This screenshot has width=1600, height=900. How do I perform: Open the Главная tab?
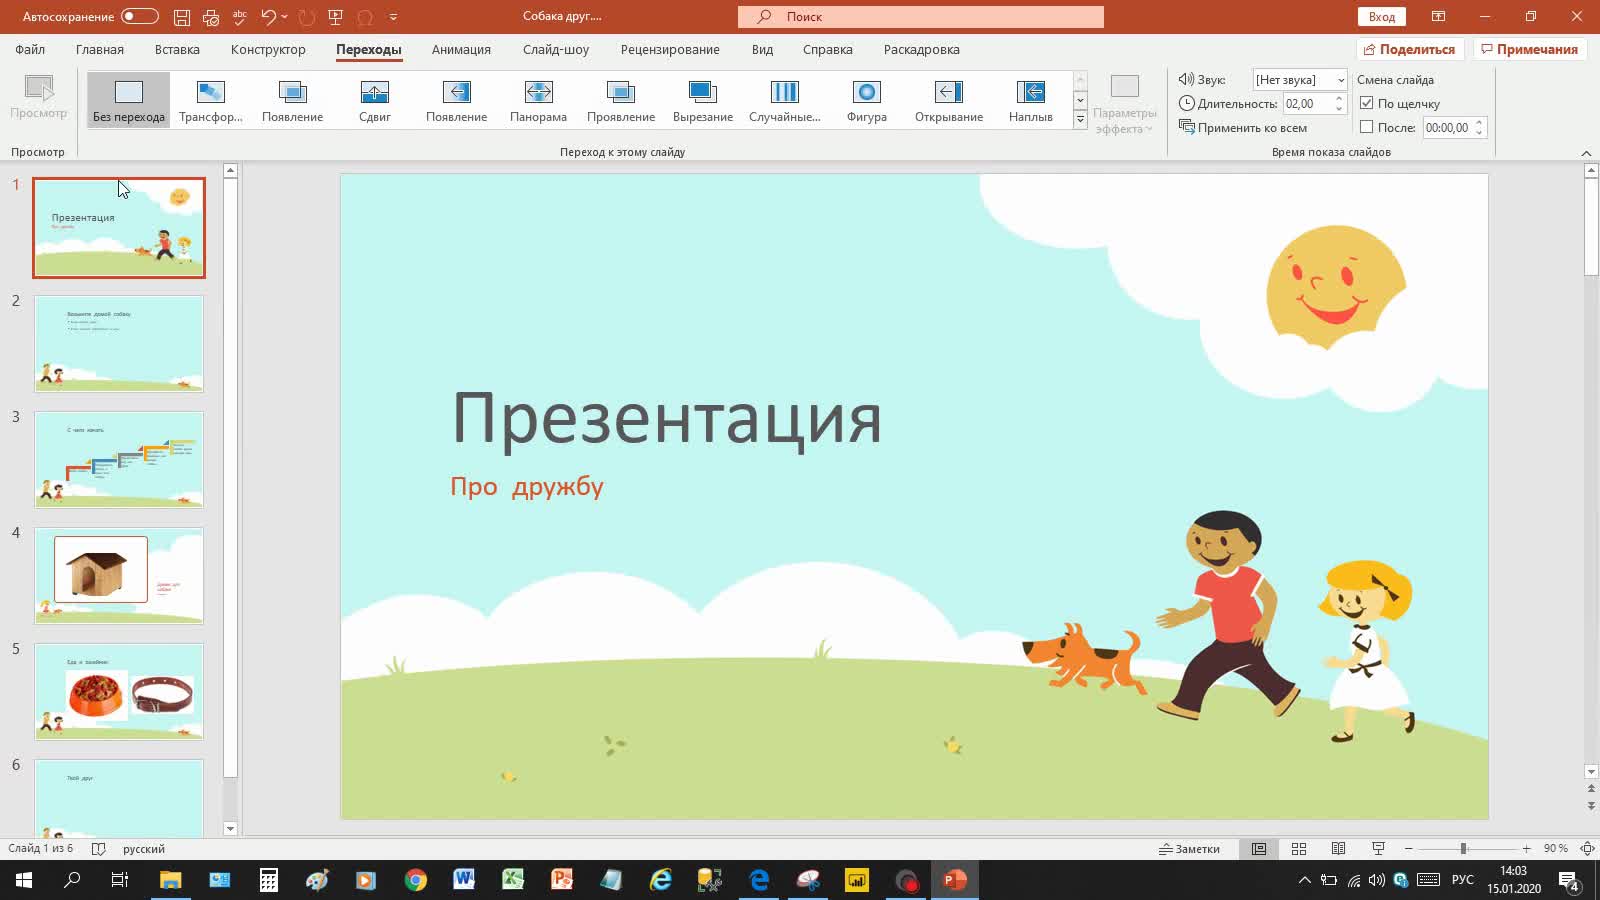point(100,49)
